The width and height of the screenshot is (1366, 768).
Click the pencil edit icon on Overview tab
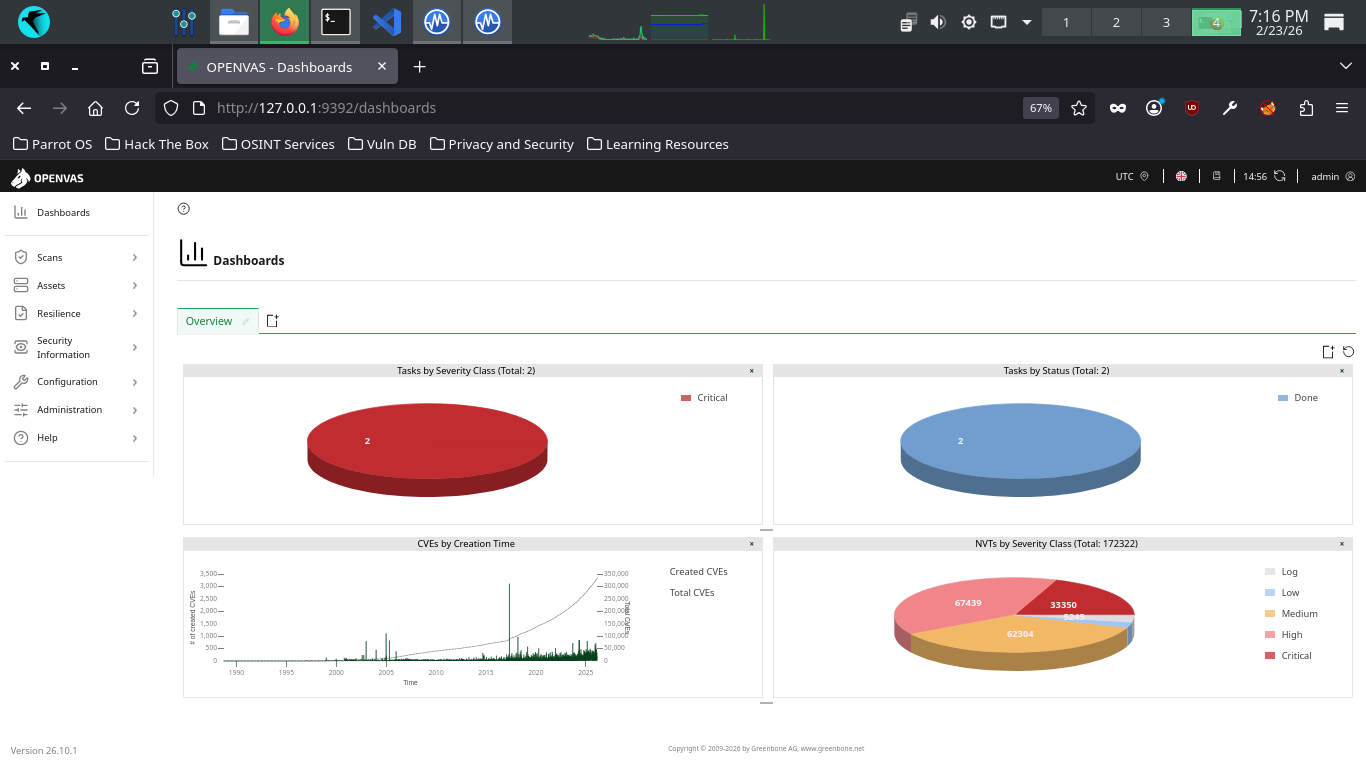pyautogui.click(x=246, y=321)
